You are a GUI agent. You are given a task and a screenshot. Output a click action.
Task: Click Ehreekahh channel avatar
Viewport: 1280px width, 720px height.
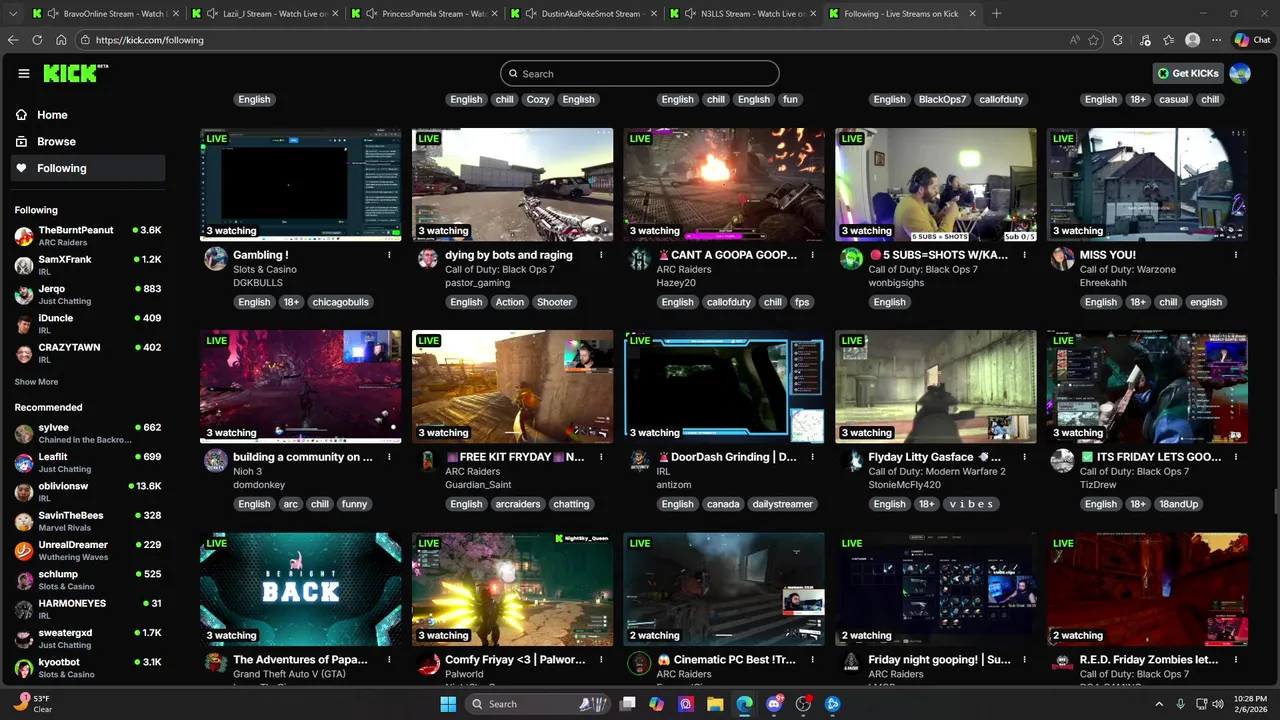1063,259
